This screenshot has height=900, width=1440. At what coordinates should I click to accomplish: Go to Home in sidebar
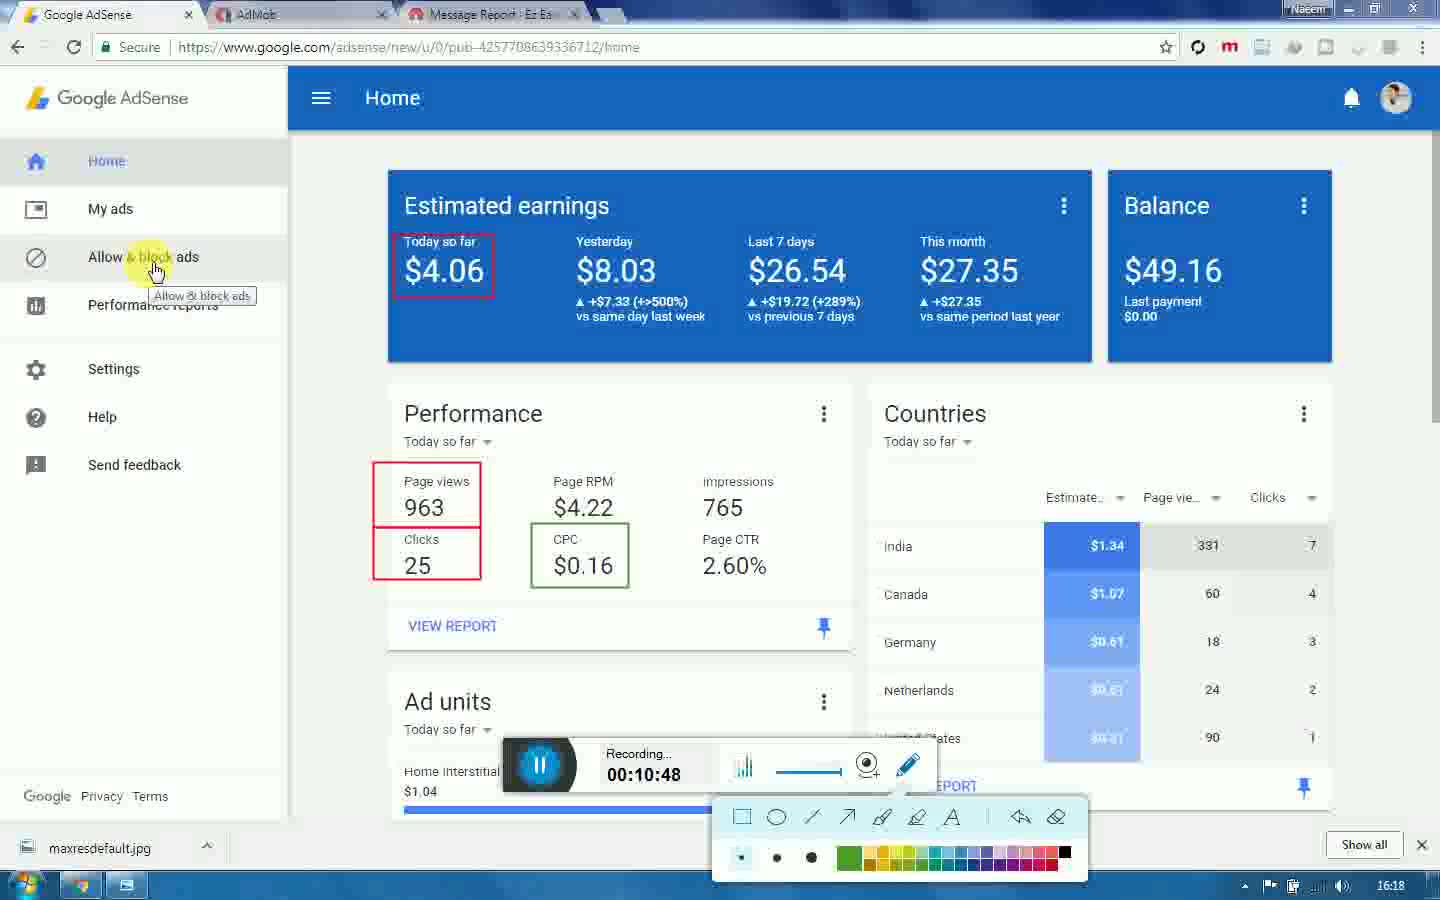pyautogui.click(x=144, y=161)
